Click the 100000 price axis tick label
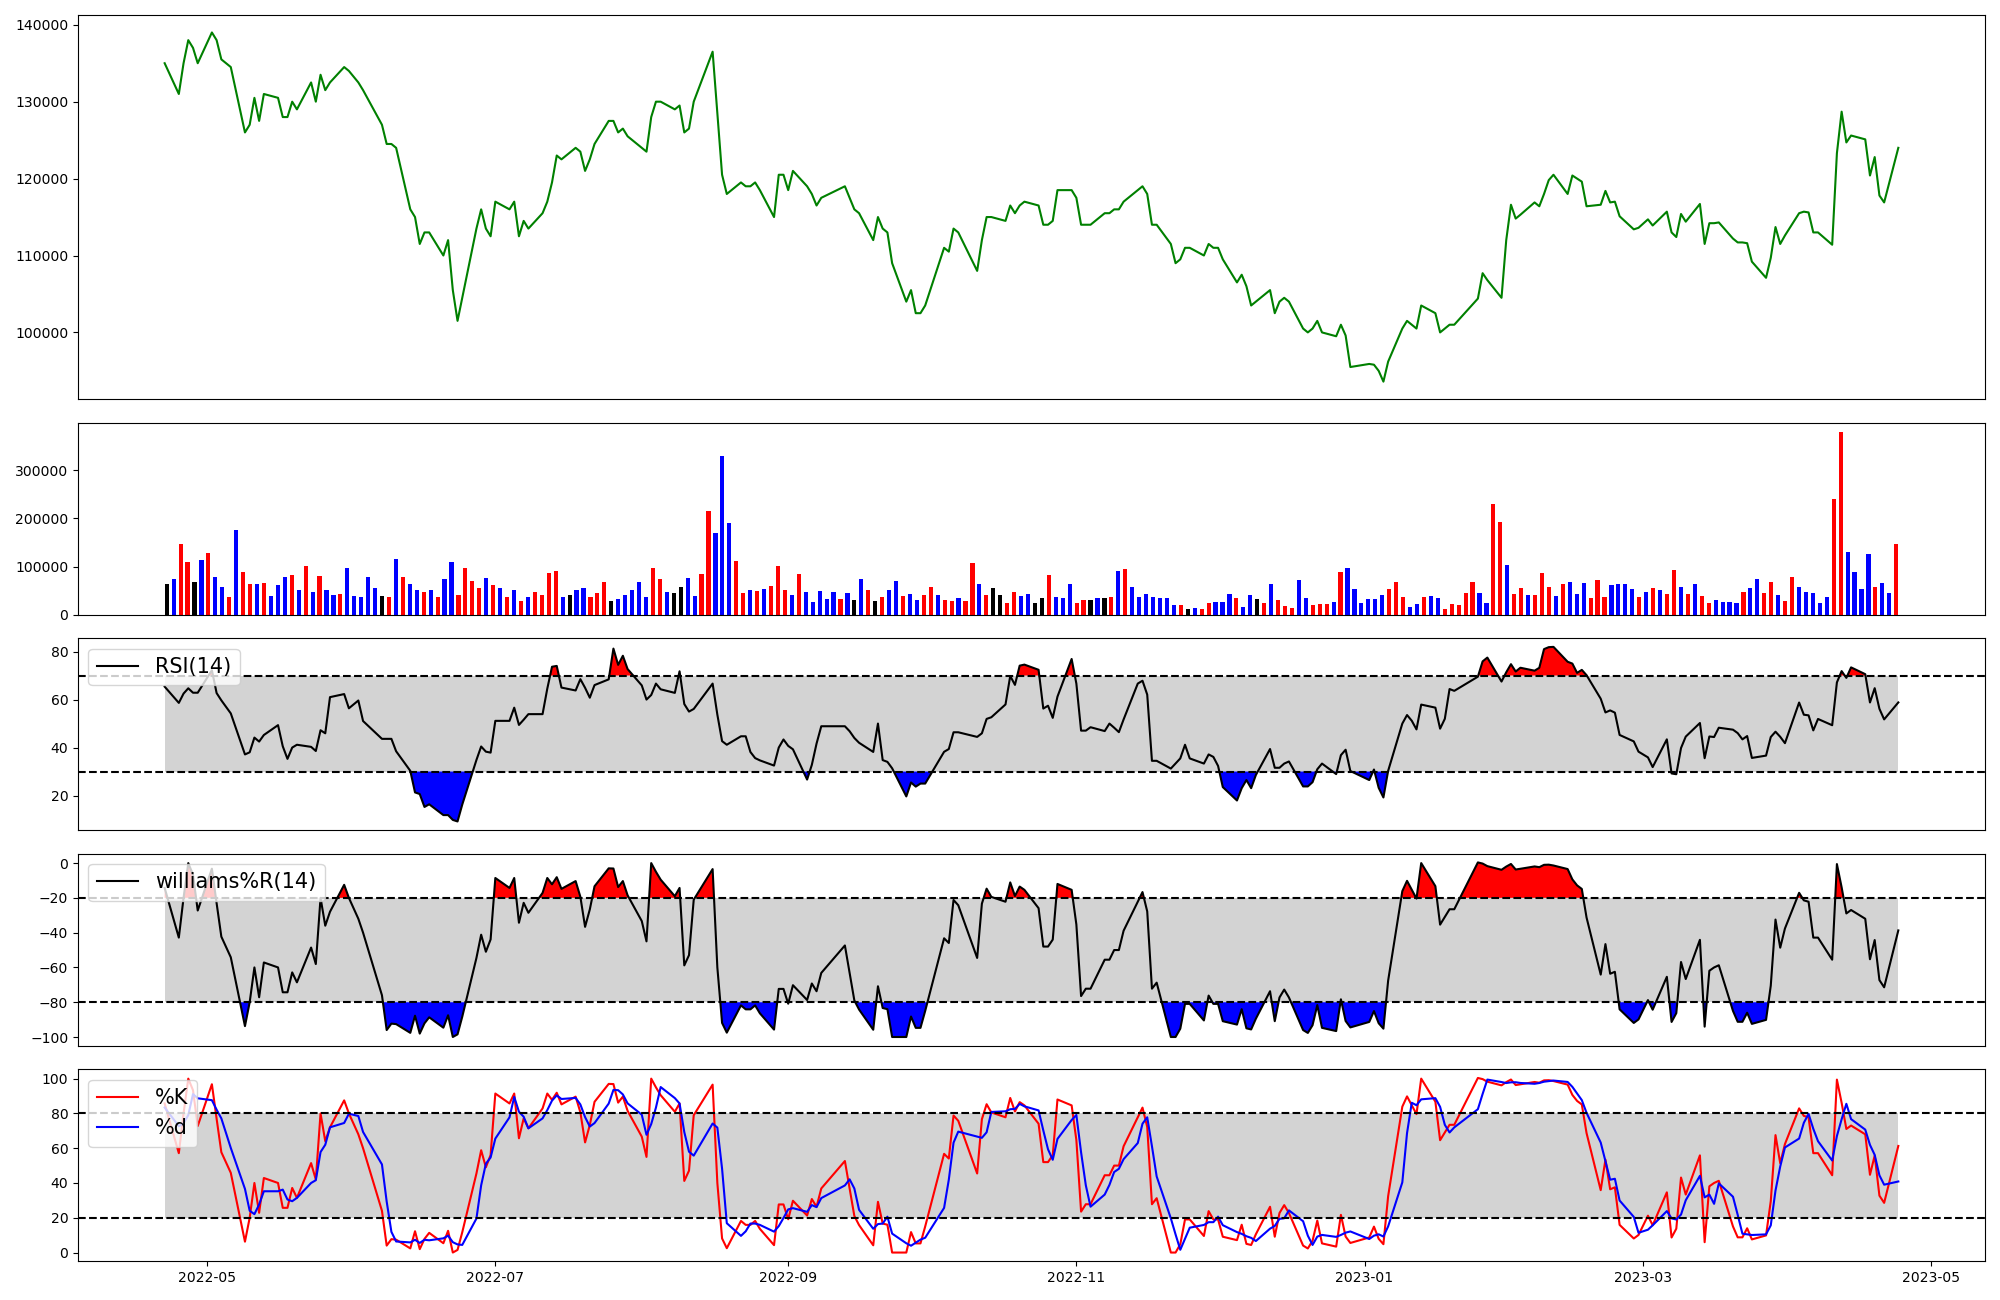The height and width of the screenshot is (1300, 2000). 42,333
